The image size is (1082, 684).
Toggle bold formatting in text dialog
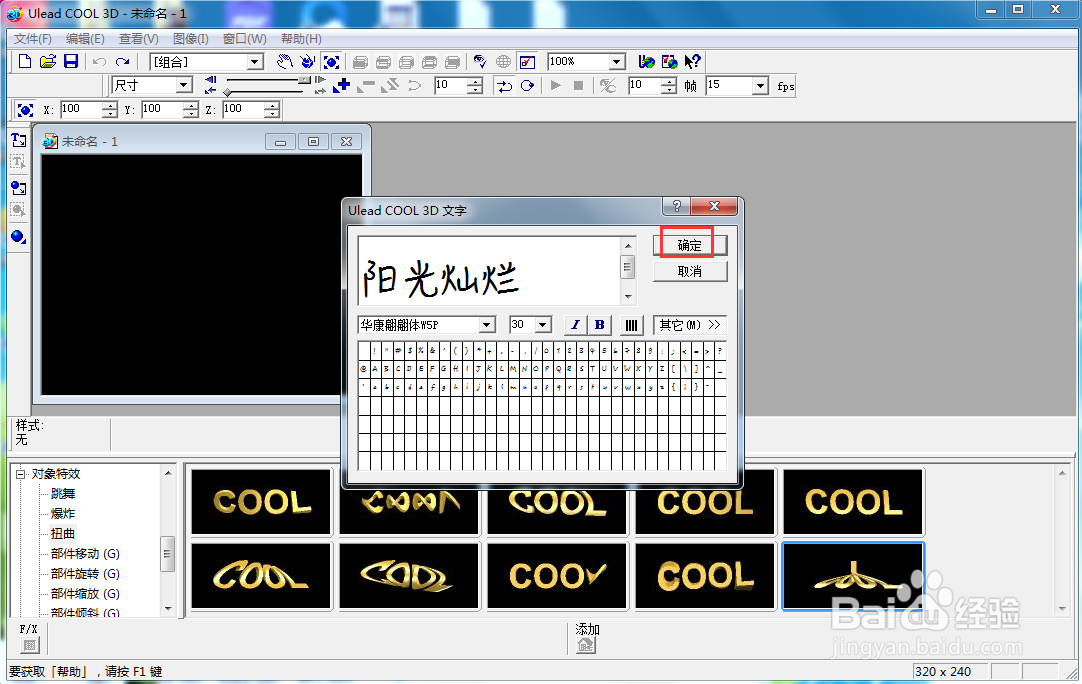tap(600, 325)
